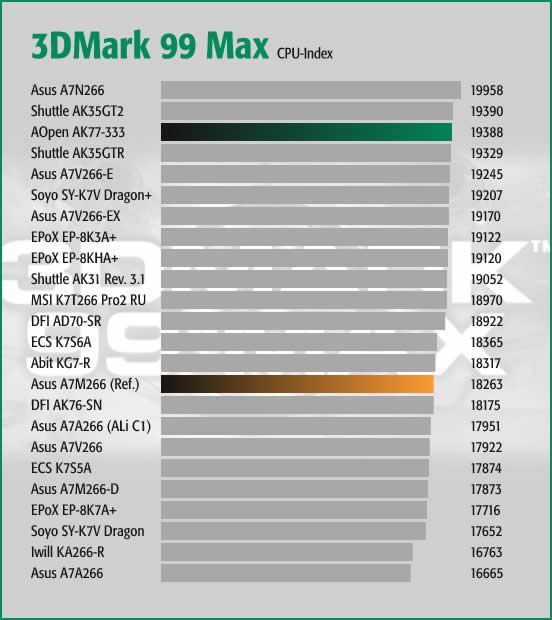Click the 19388 score value

click(487, 132)
